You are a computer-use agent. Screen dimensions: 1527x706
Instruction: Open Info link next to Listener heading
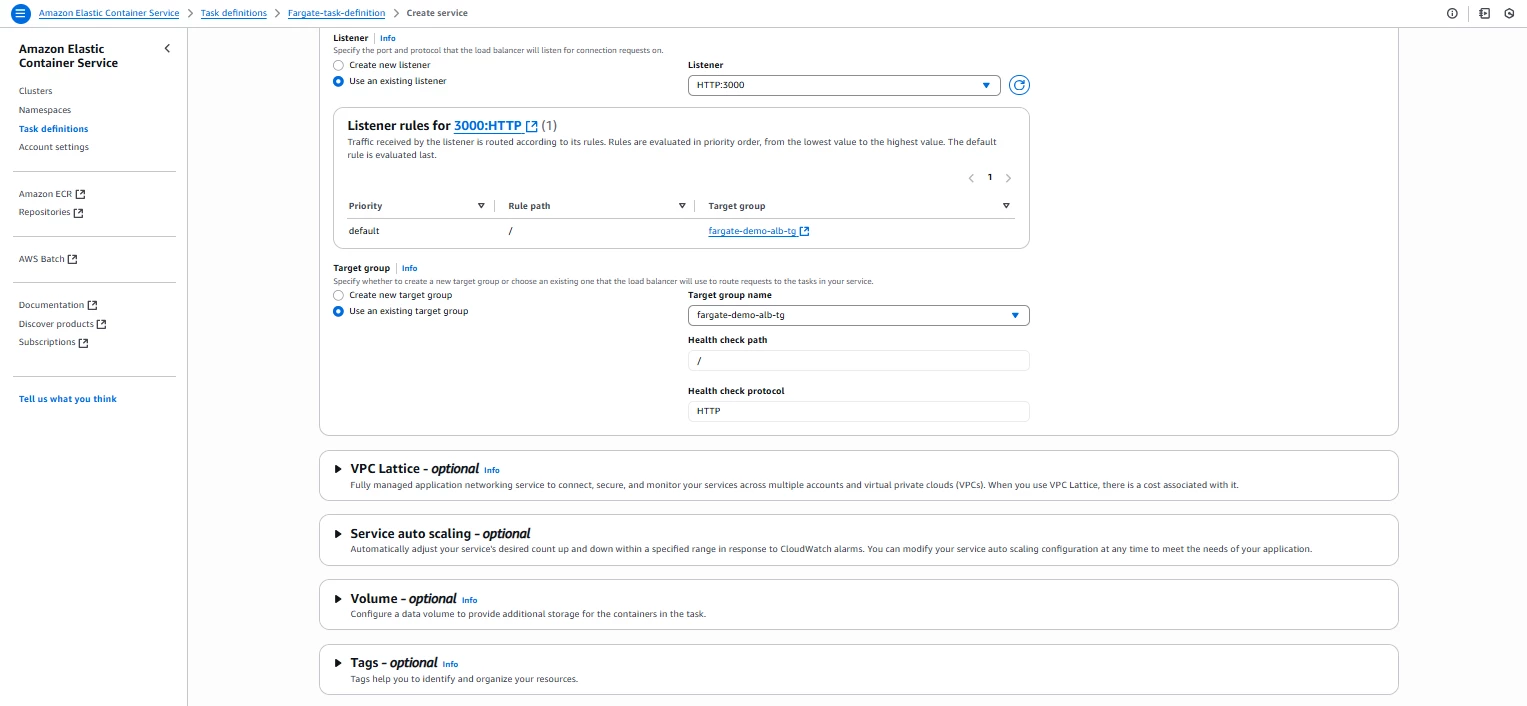[x=387, y=38]
